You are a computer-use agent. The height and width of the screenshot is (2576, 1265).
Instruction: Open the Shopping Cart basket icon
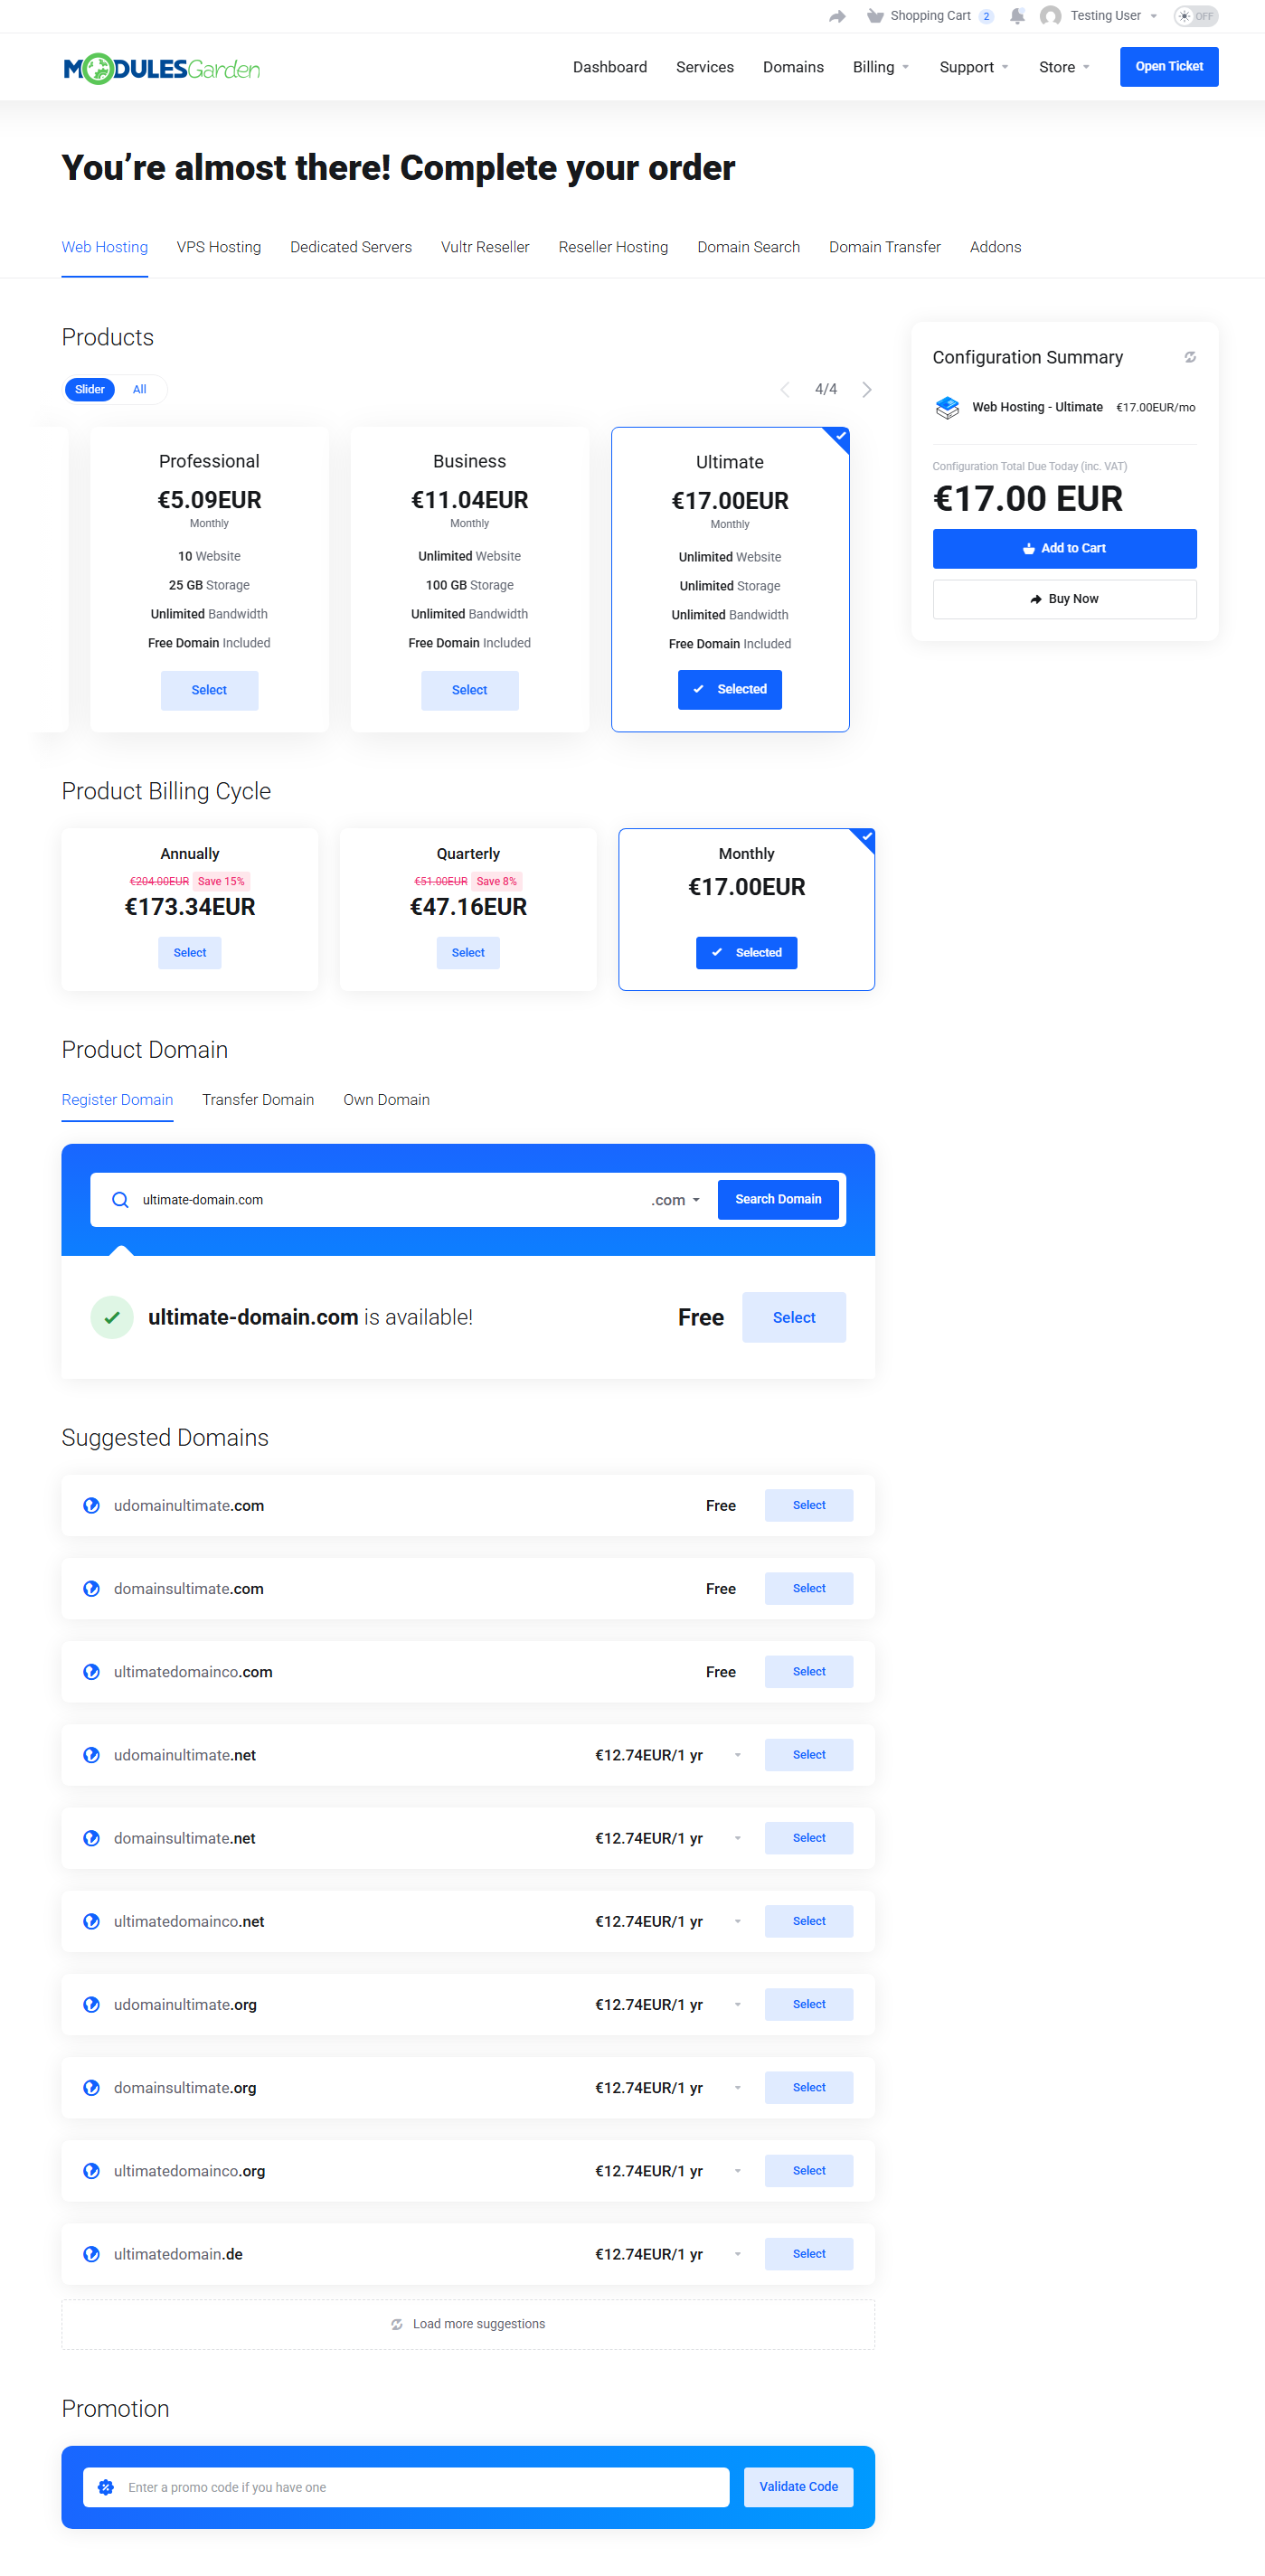pos(875,16)
